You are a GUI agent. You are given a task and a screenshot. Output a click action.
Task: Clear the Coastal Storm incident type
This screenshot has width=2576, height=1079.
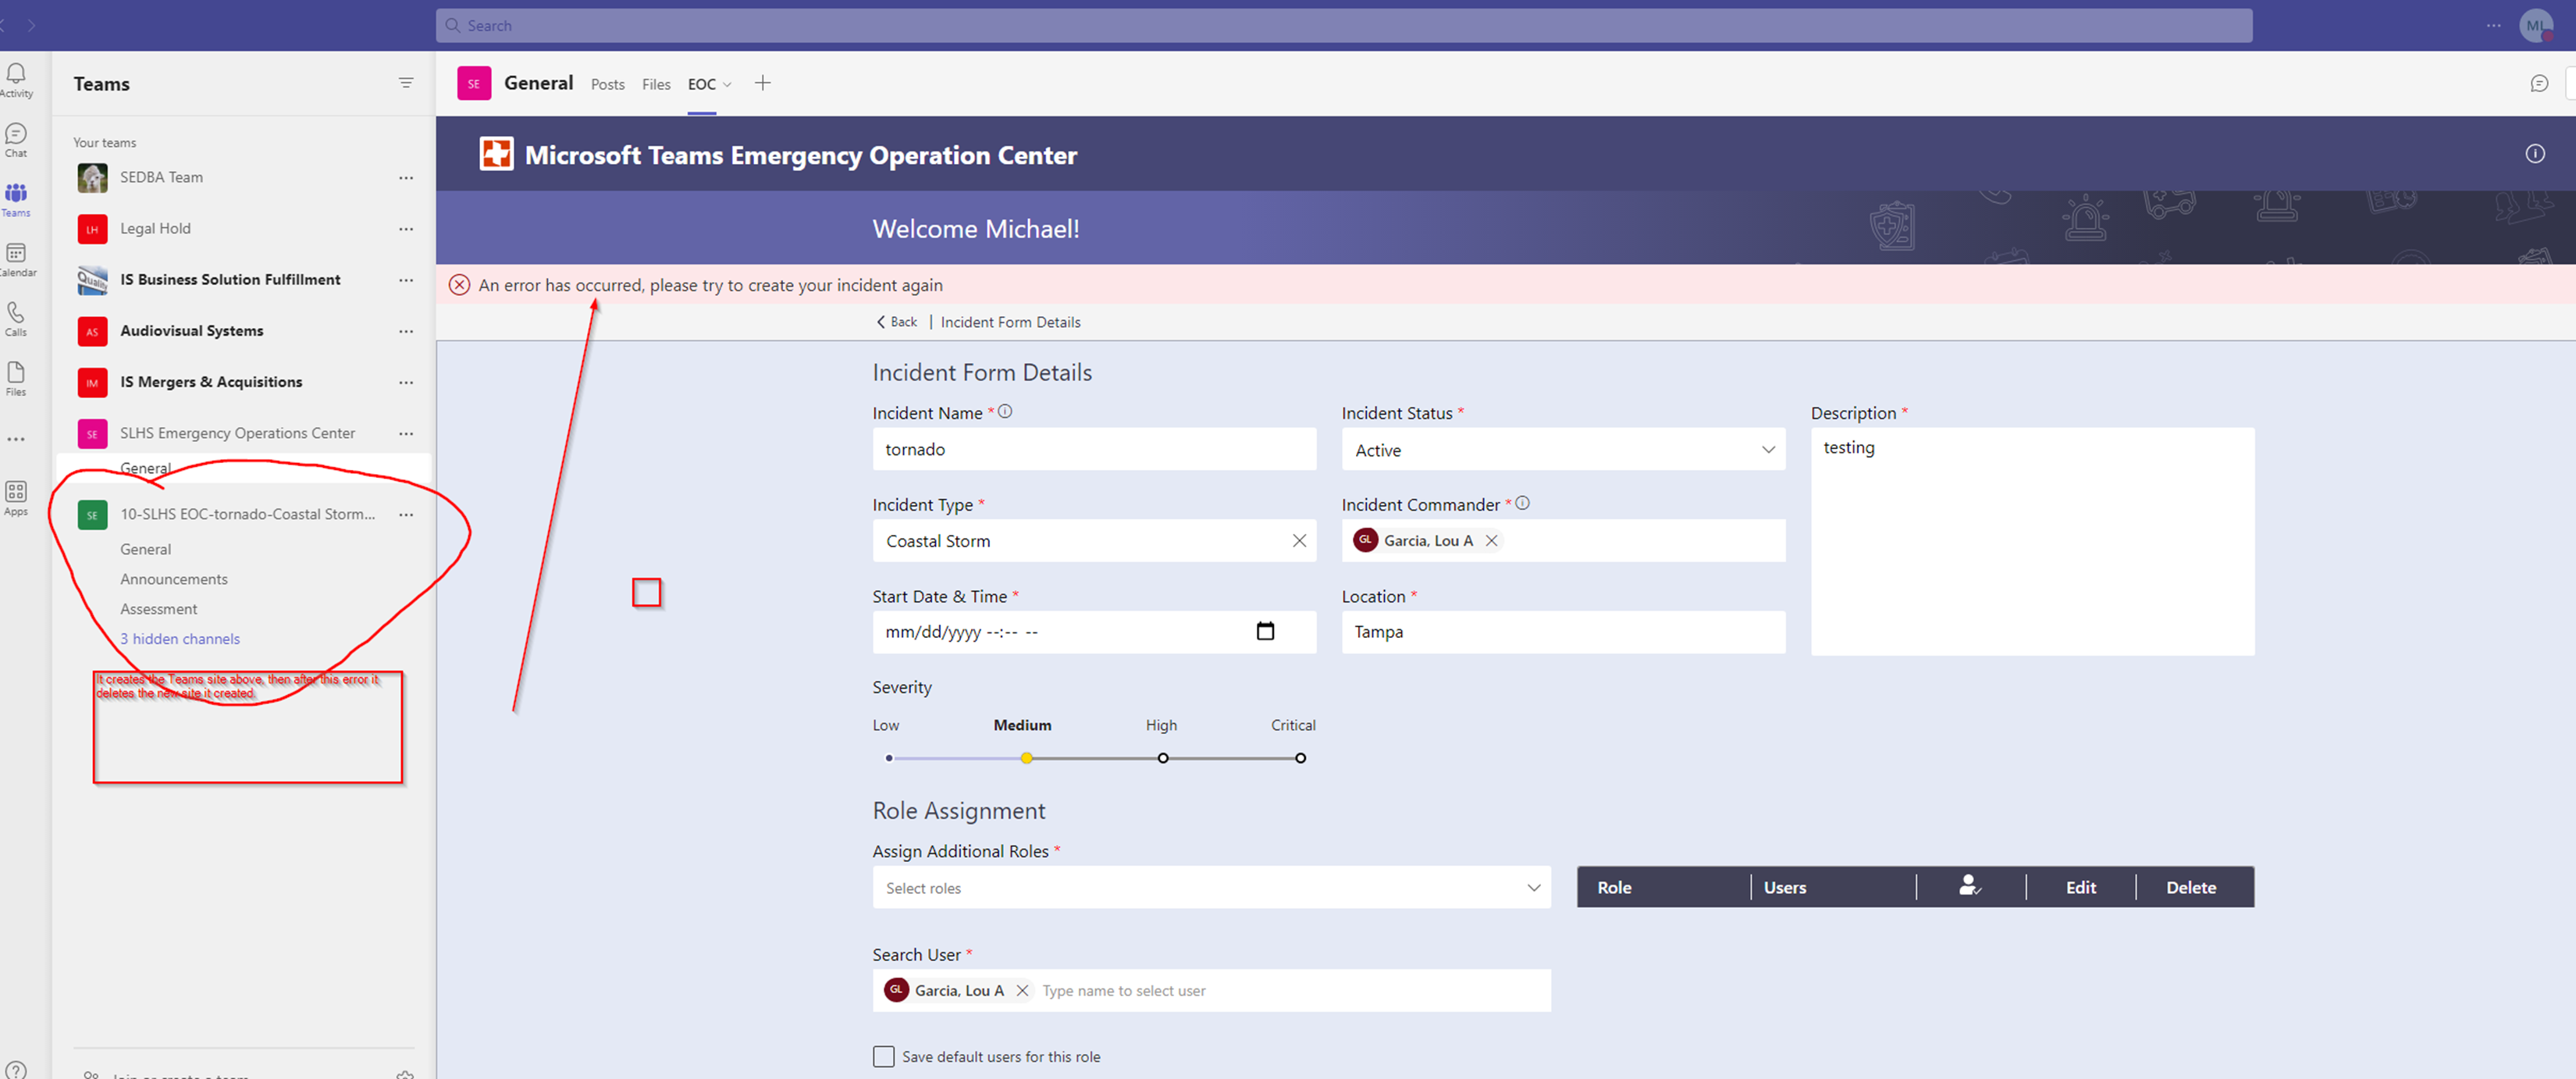point(1299,540)
